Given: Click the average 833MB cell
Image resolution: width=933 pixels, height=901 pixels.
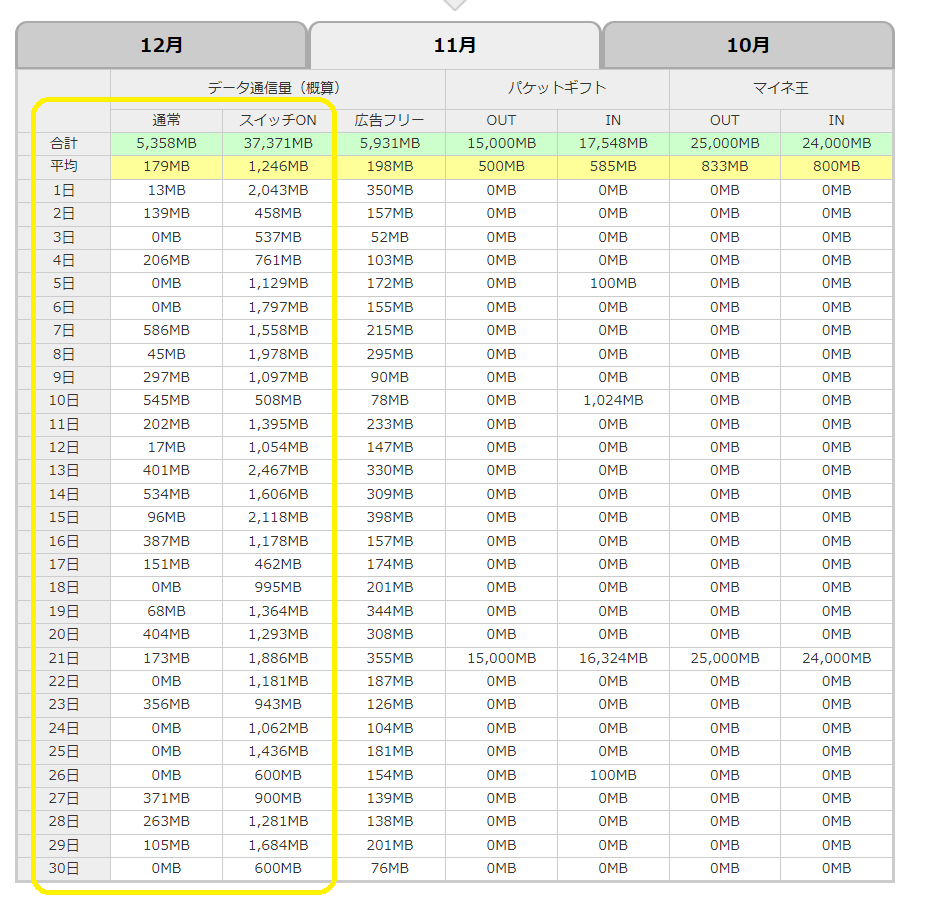Looking at the screenshot, I should pyautogui.click(x=725, y=167).
